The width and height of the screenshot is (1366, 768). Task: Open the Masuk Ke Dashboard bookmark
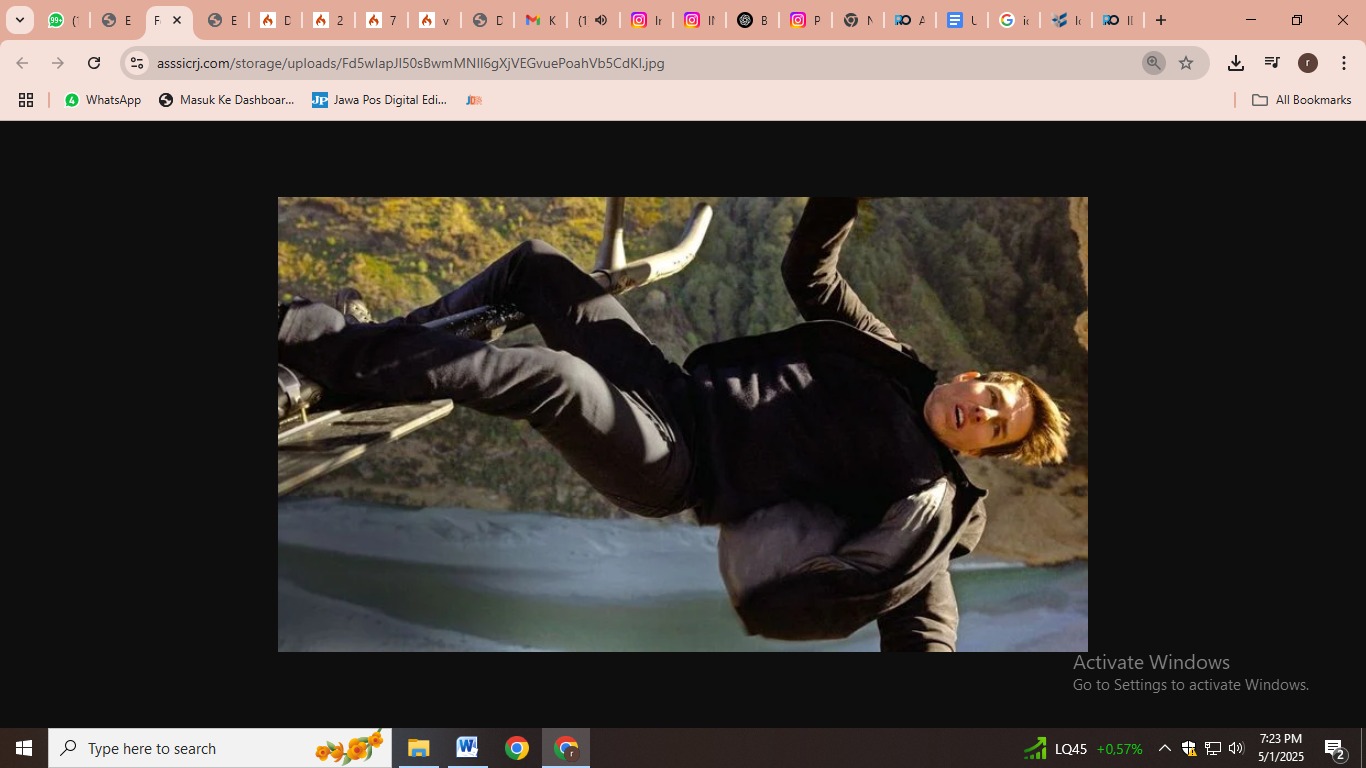(x=227, y=100)
